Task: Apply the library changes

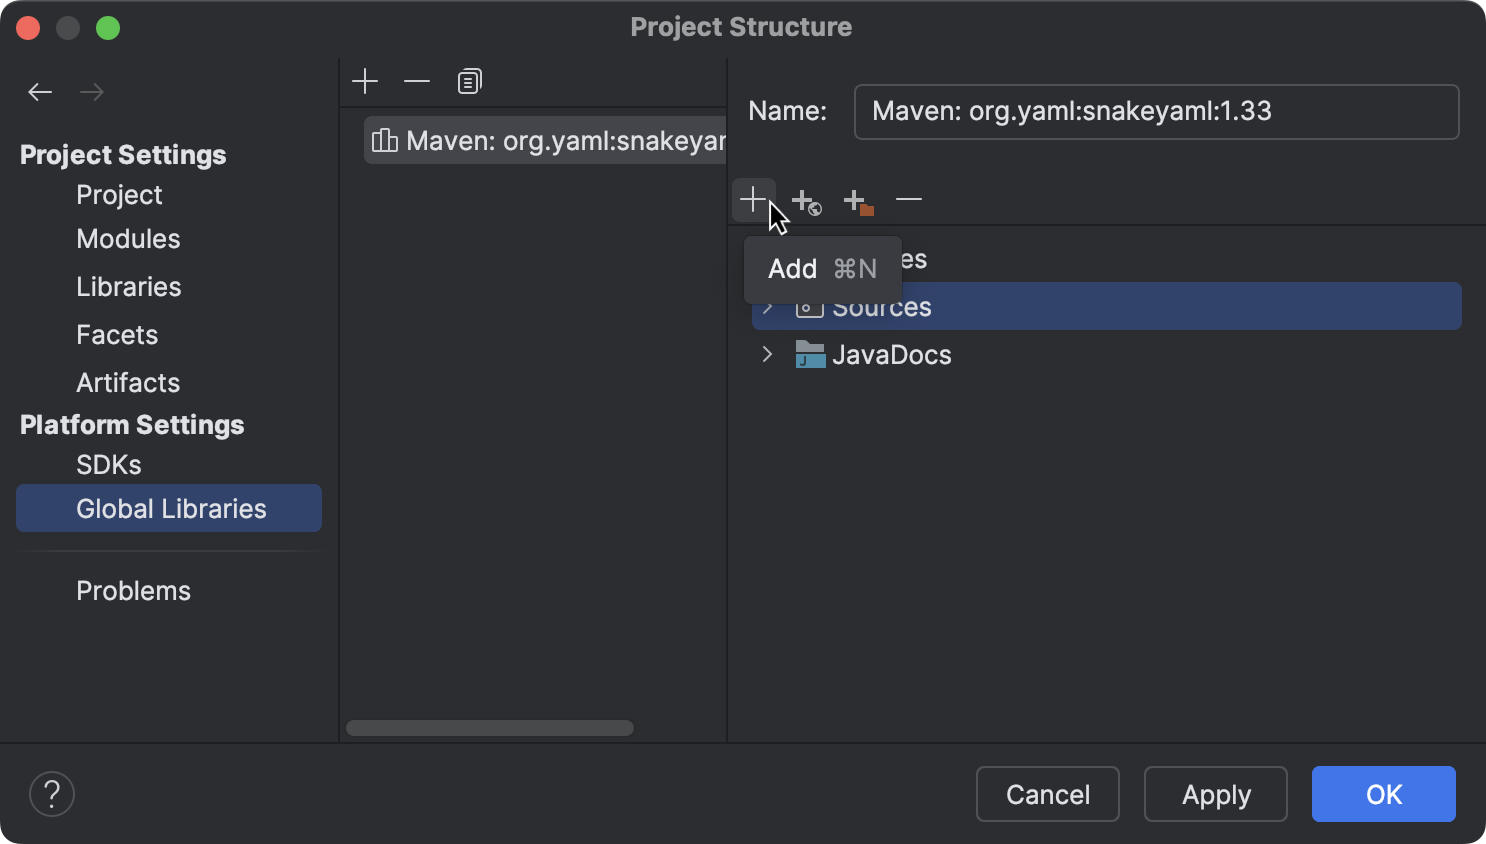Action: pyautogui.click(x=1215, y=793)
